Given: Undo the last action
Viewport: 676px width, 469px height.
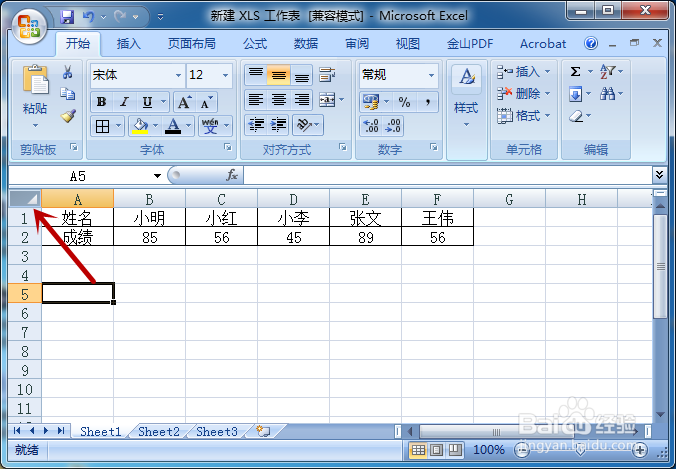Looking at the screenshot, I should pyautogui.click(x=88, y=17).
